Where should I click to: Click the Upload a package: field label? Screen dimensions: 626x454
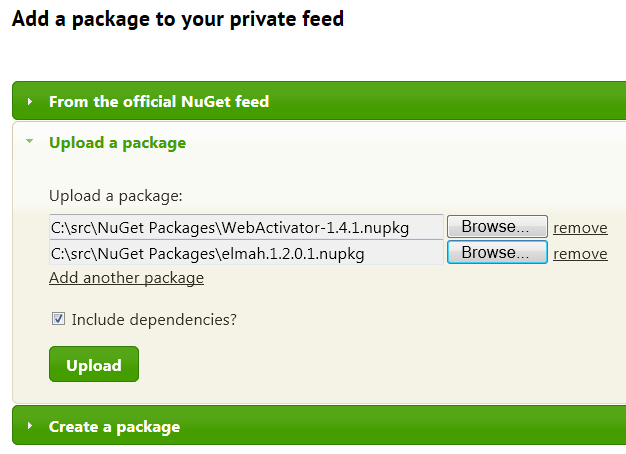[x=115, y=196]
